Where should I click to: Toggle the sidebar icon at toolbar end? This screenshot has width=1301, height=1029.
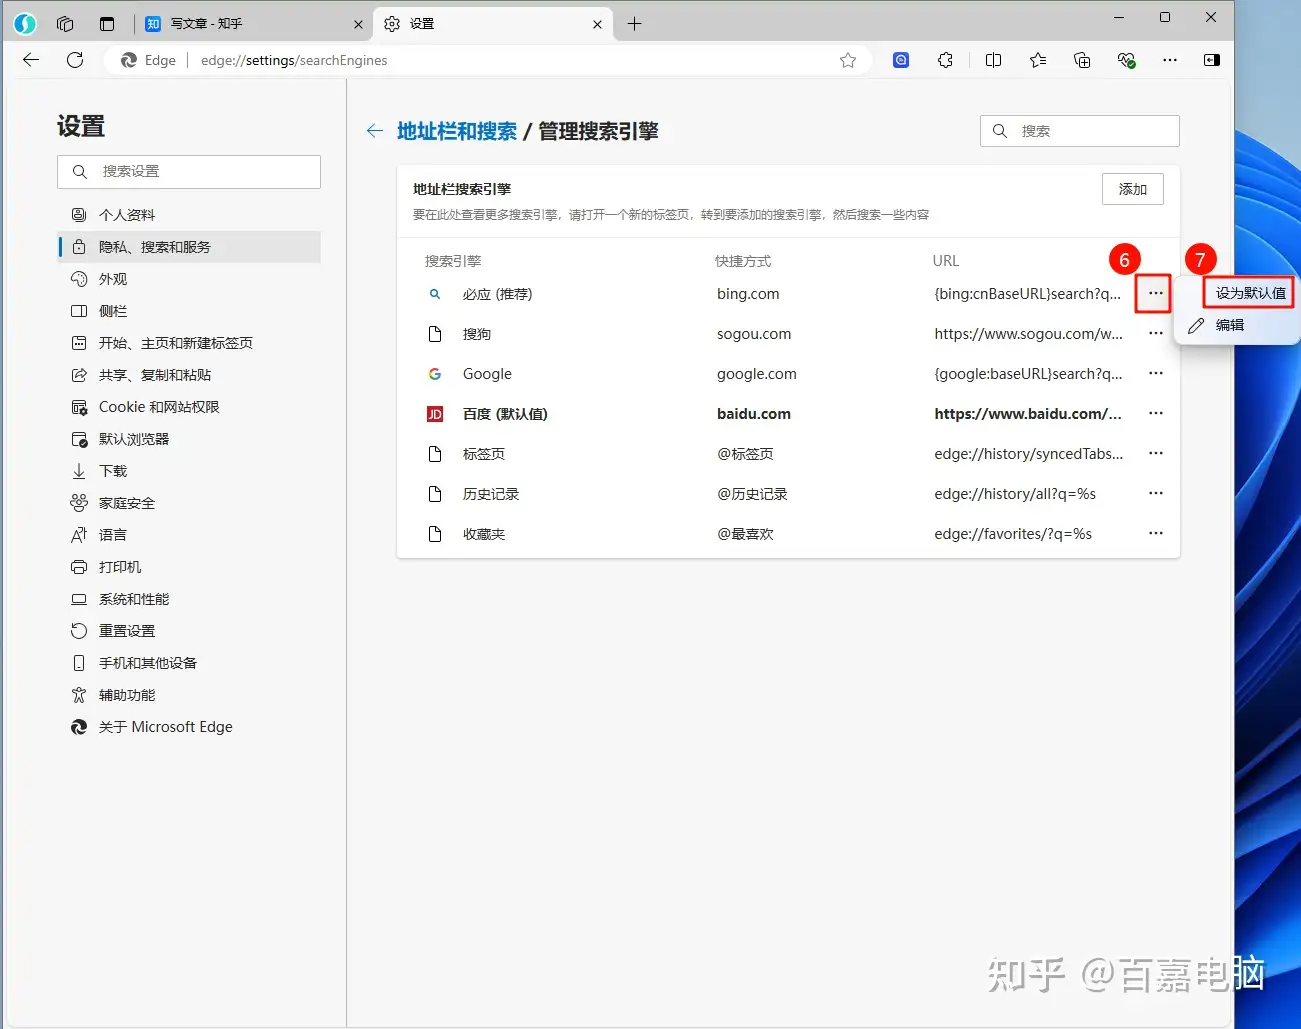(x=1212, y=60)
